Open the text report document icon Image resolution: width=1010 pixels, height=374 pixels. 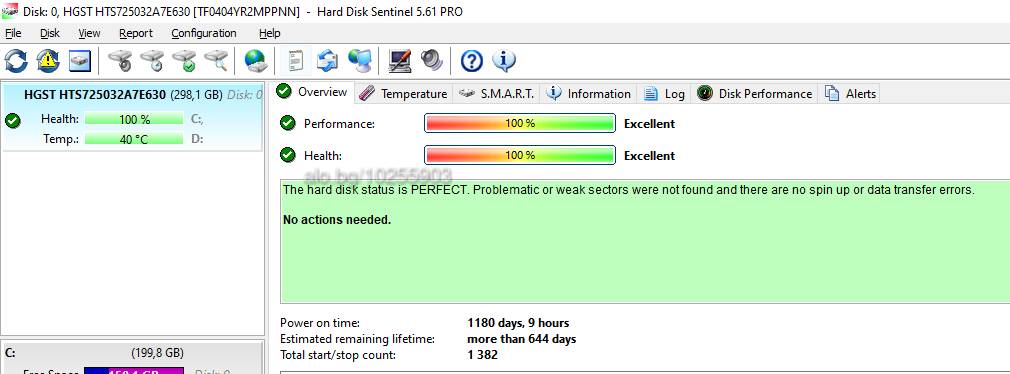296,61
